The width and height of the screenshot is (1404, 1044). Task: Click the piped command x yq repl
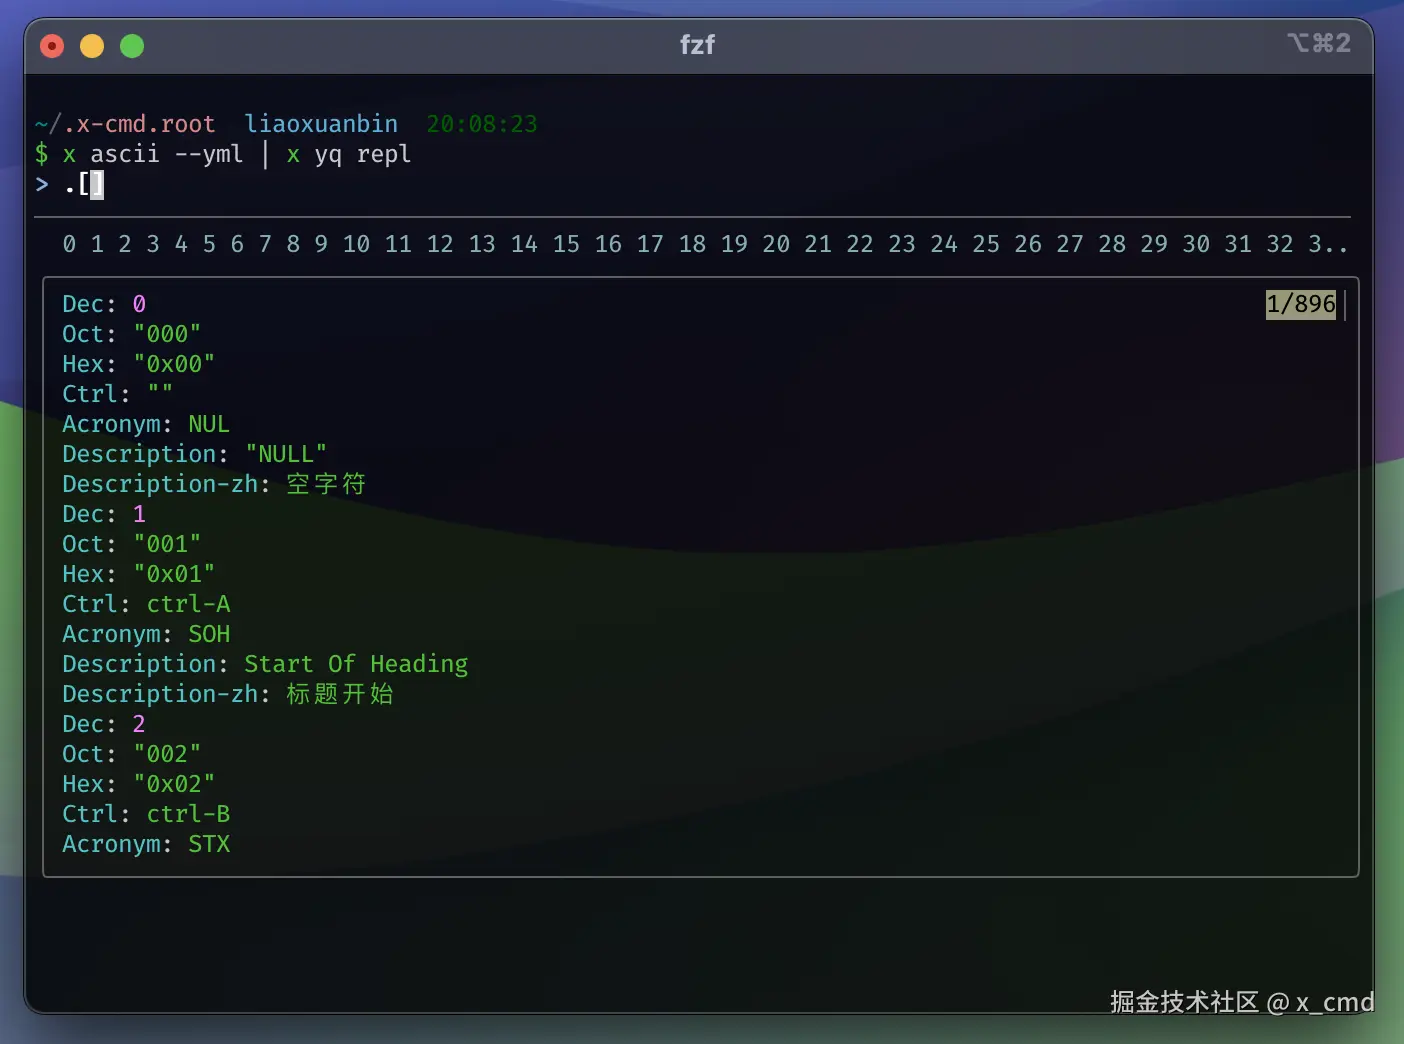pos(349,154)
